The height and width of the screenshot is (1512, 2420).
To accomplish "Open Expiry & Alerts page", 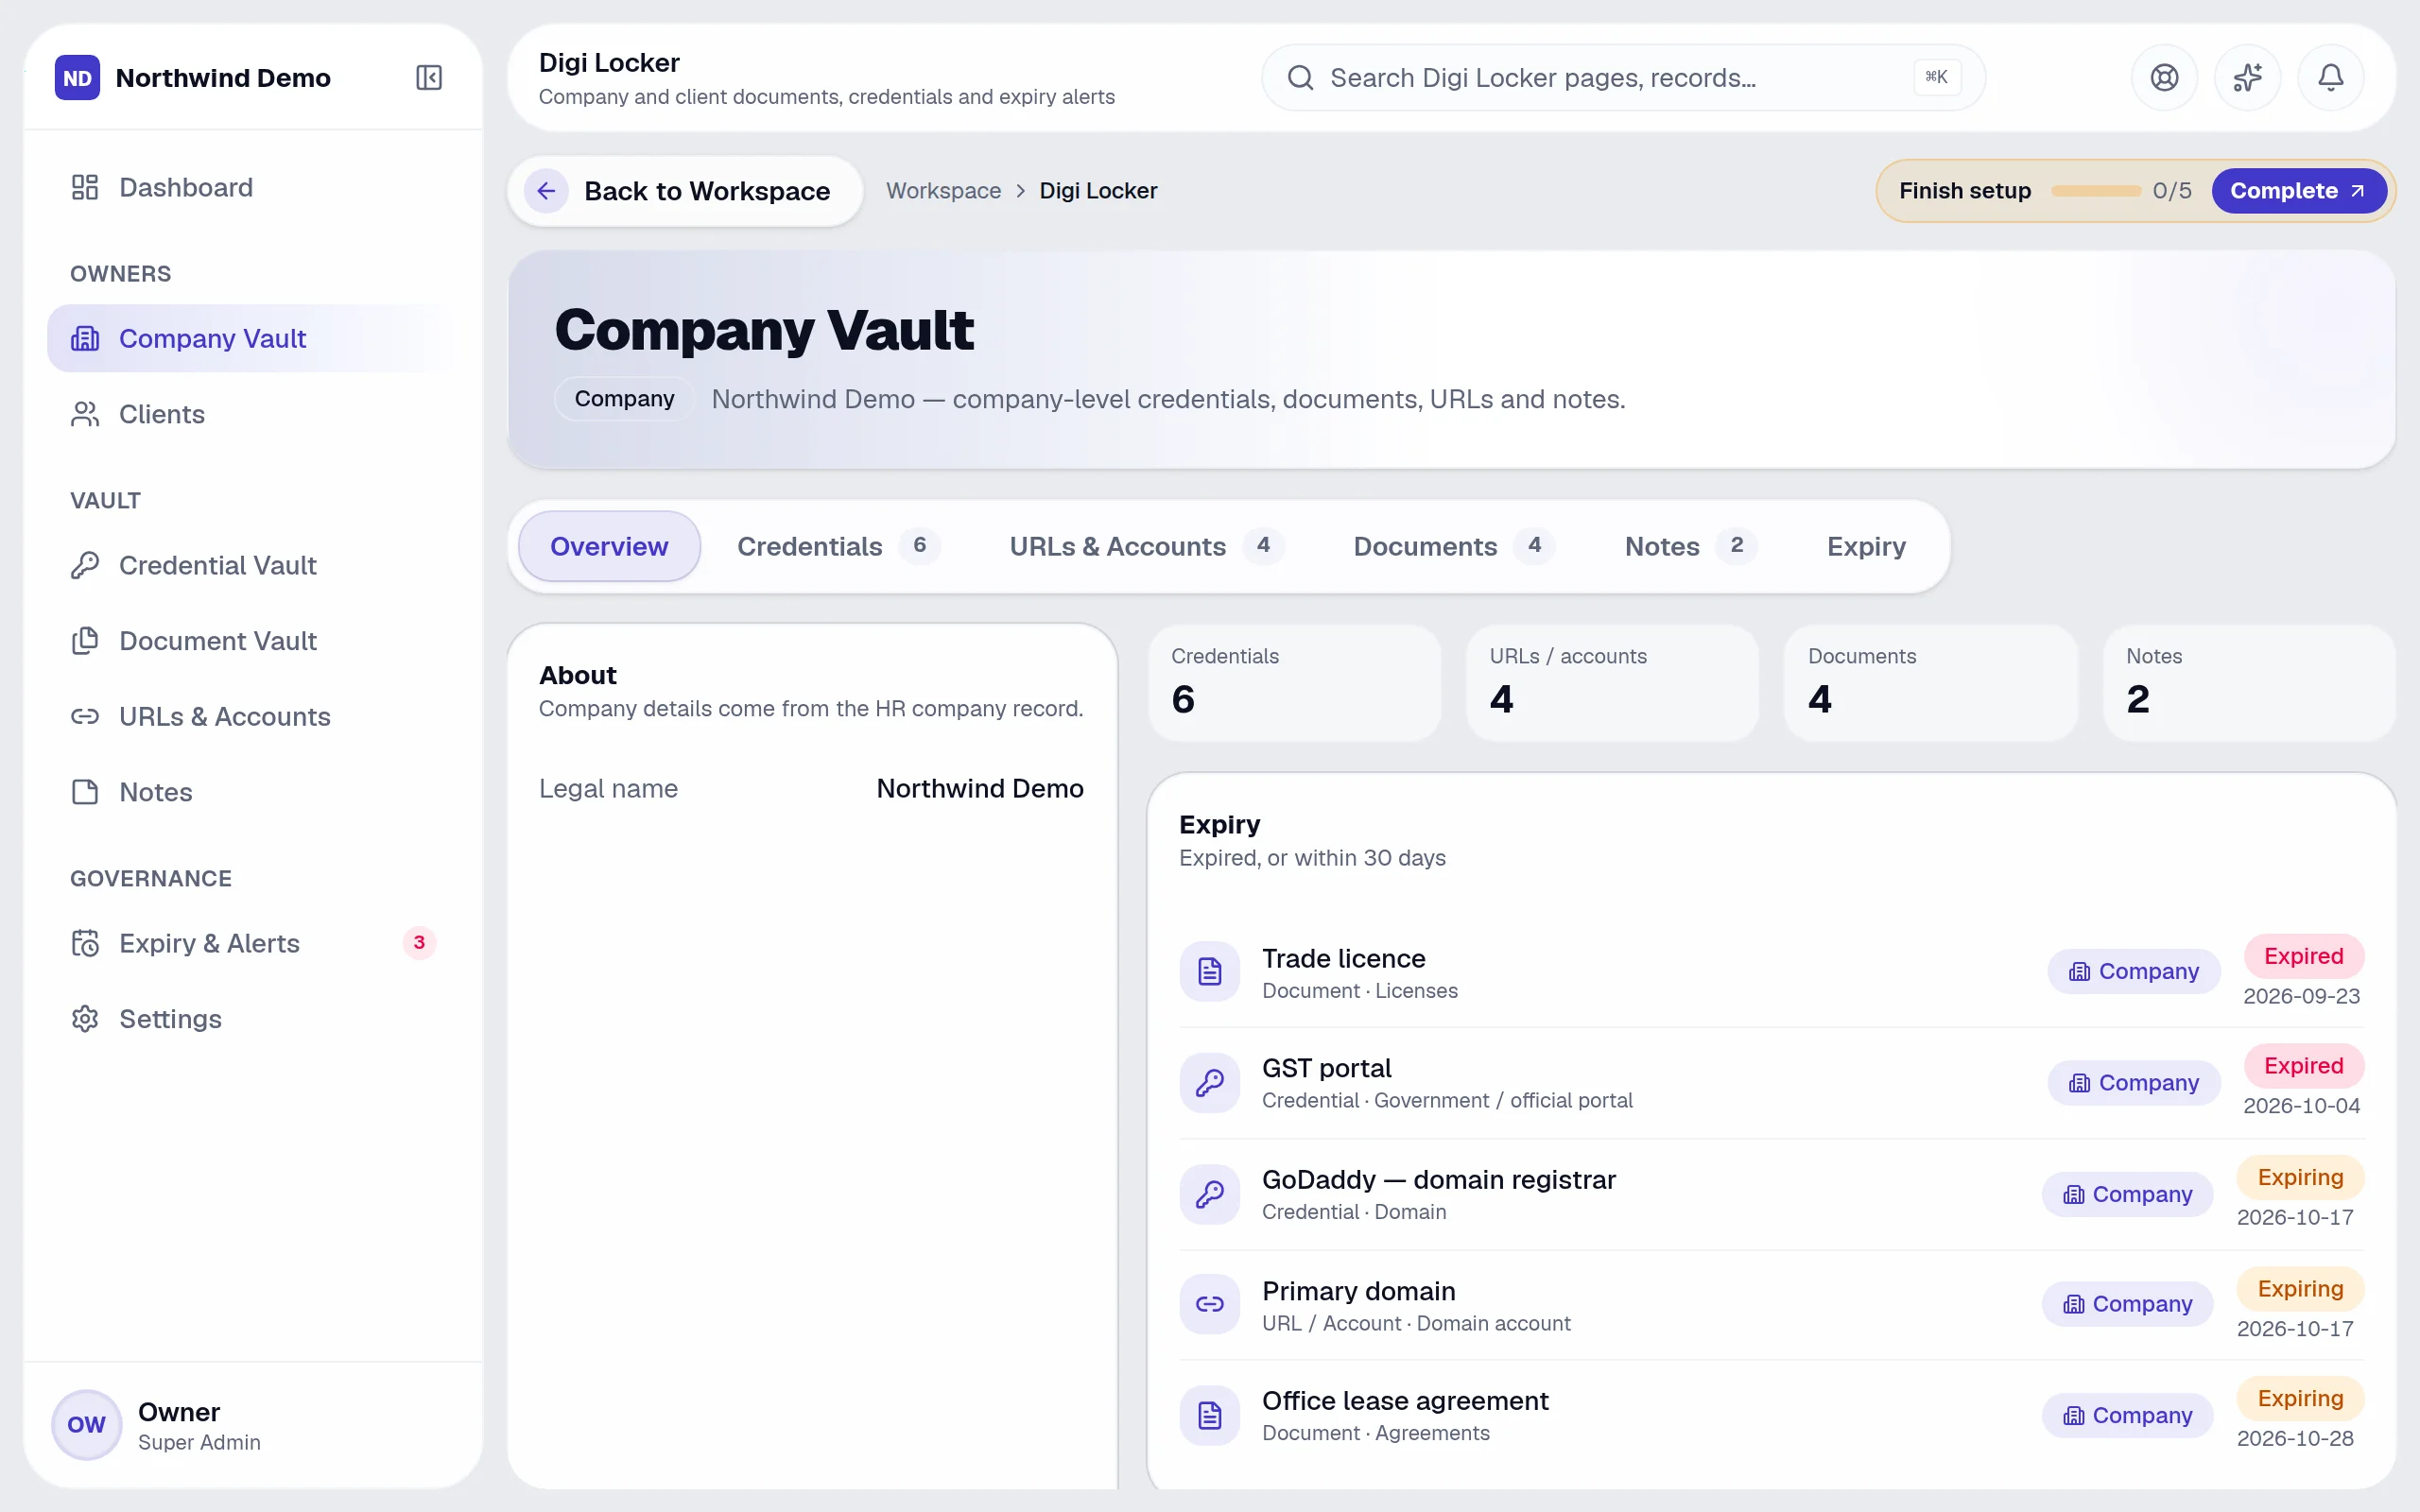I will click(x=252, y=943).
